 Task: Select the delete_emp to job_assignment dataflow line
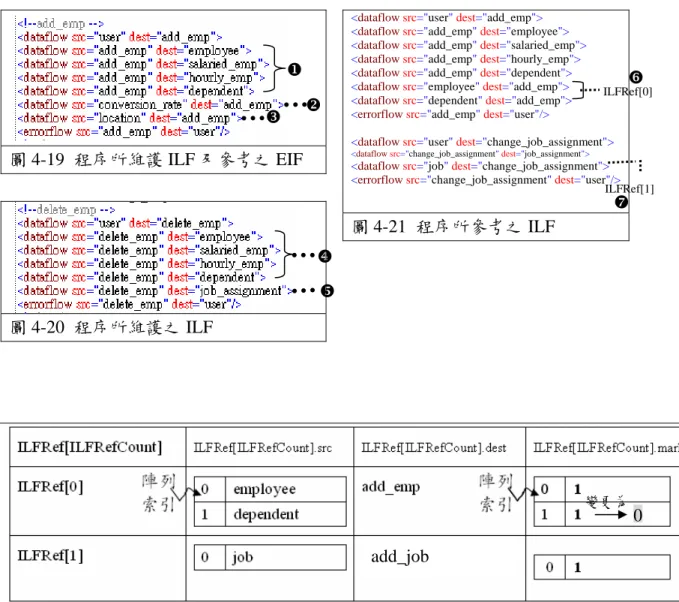pos(155,291)
